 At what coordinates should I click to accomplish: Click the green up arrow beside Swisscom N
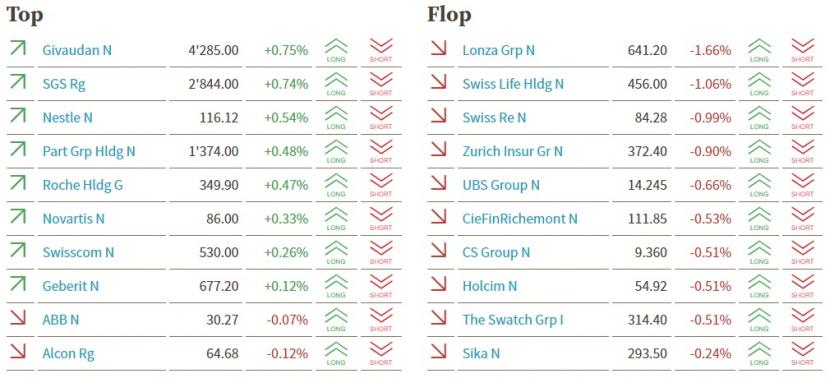coord(17,250)
